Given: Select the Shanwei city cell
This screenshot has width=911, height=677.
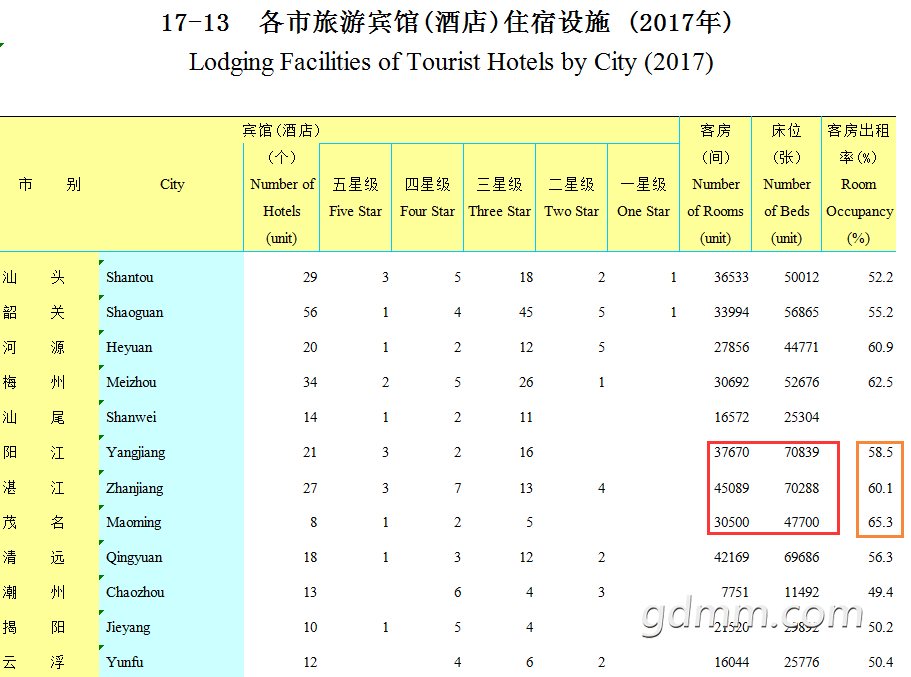Looking at the screenshot, I should pos(171,417).
